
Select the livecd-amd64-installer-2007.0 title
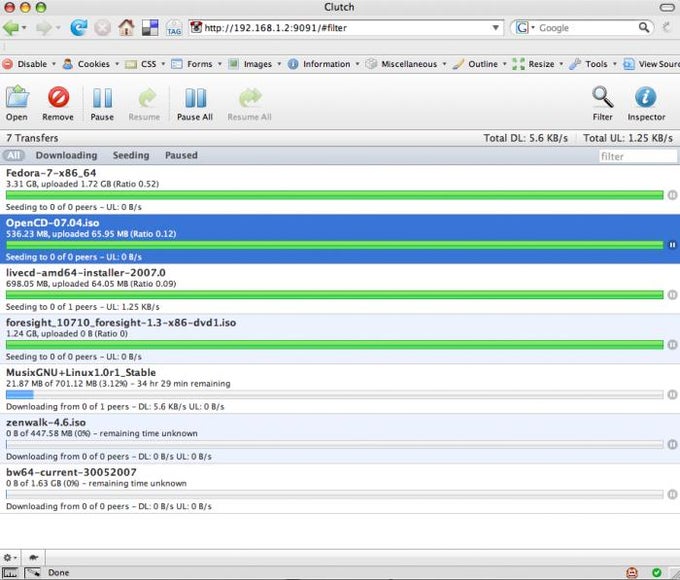click(x=86, y=273)
